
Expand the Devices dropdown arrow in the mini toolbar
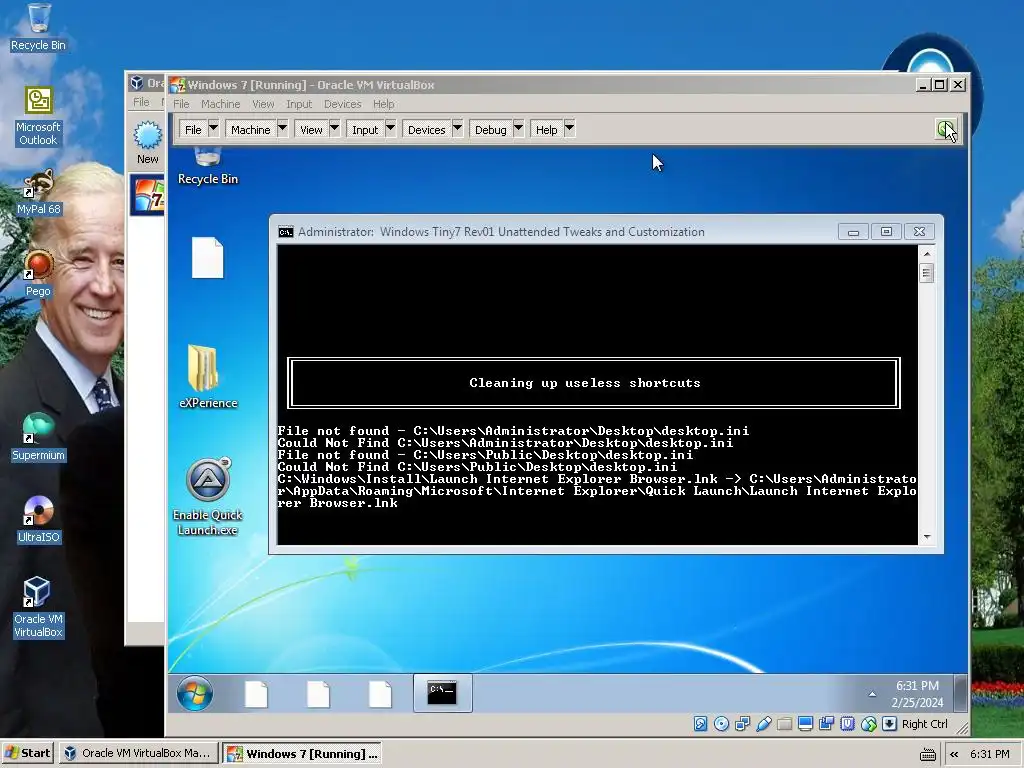(x=457, y=129)
